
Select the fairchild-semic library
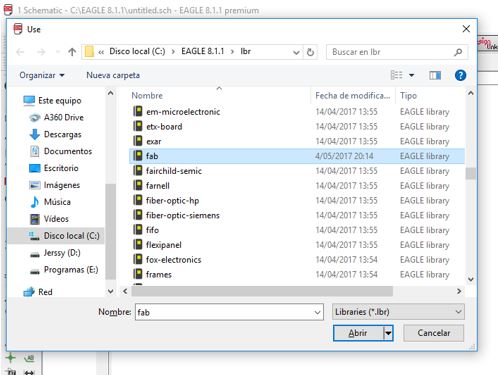pyautogui.click(x=174, y=171)
